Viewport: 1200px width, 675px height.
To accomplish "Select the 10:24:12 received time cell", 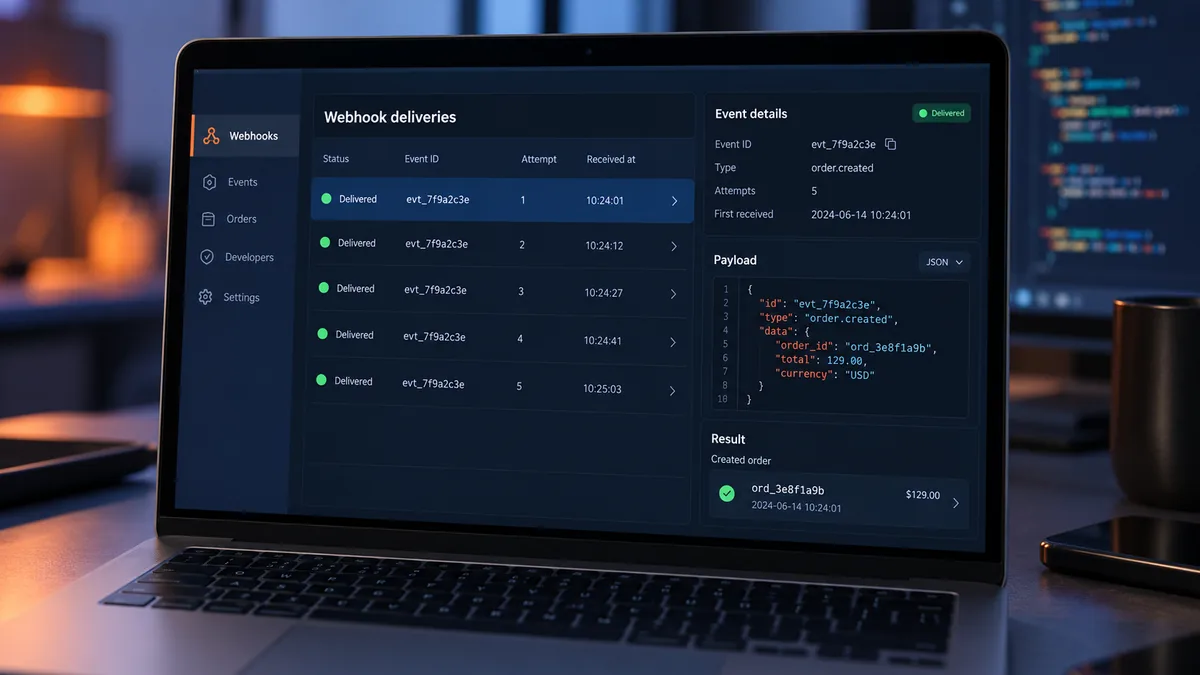I will click(x=604, y=246).
